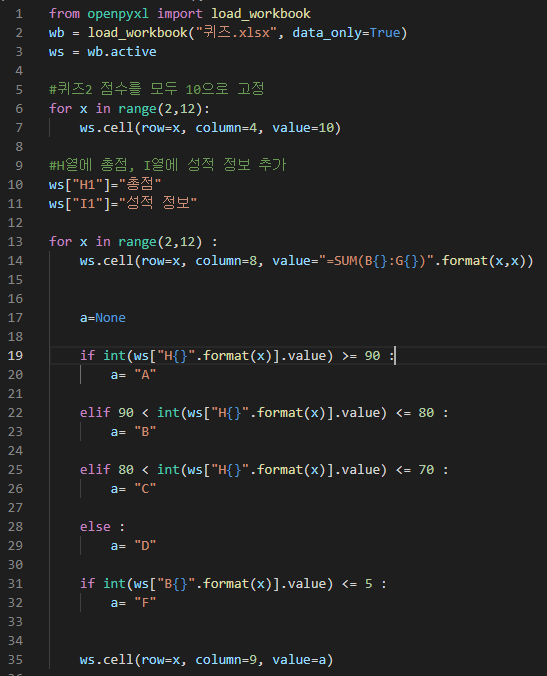Image resolution: width=547 pixels, height=676 pixels.
Task: Click the "총점" string on line 10
Action: coord(140,185)
